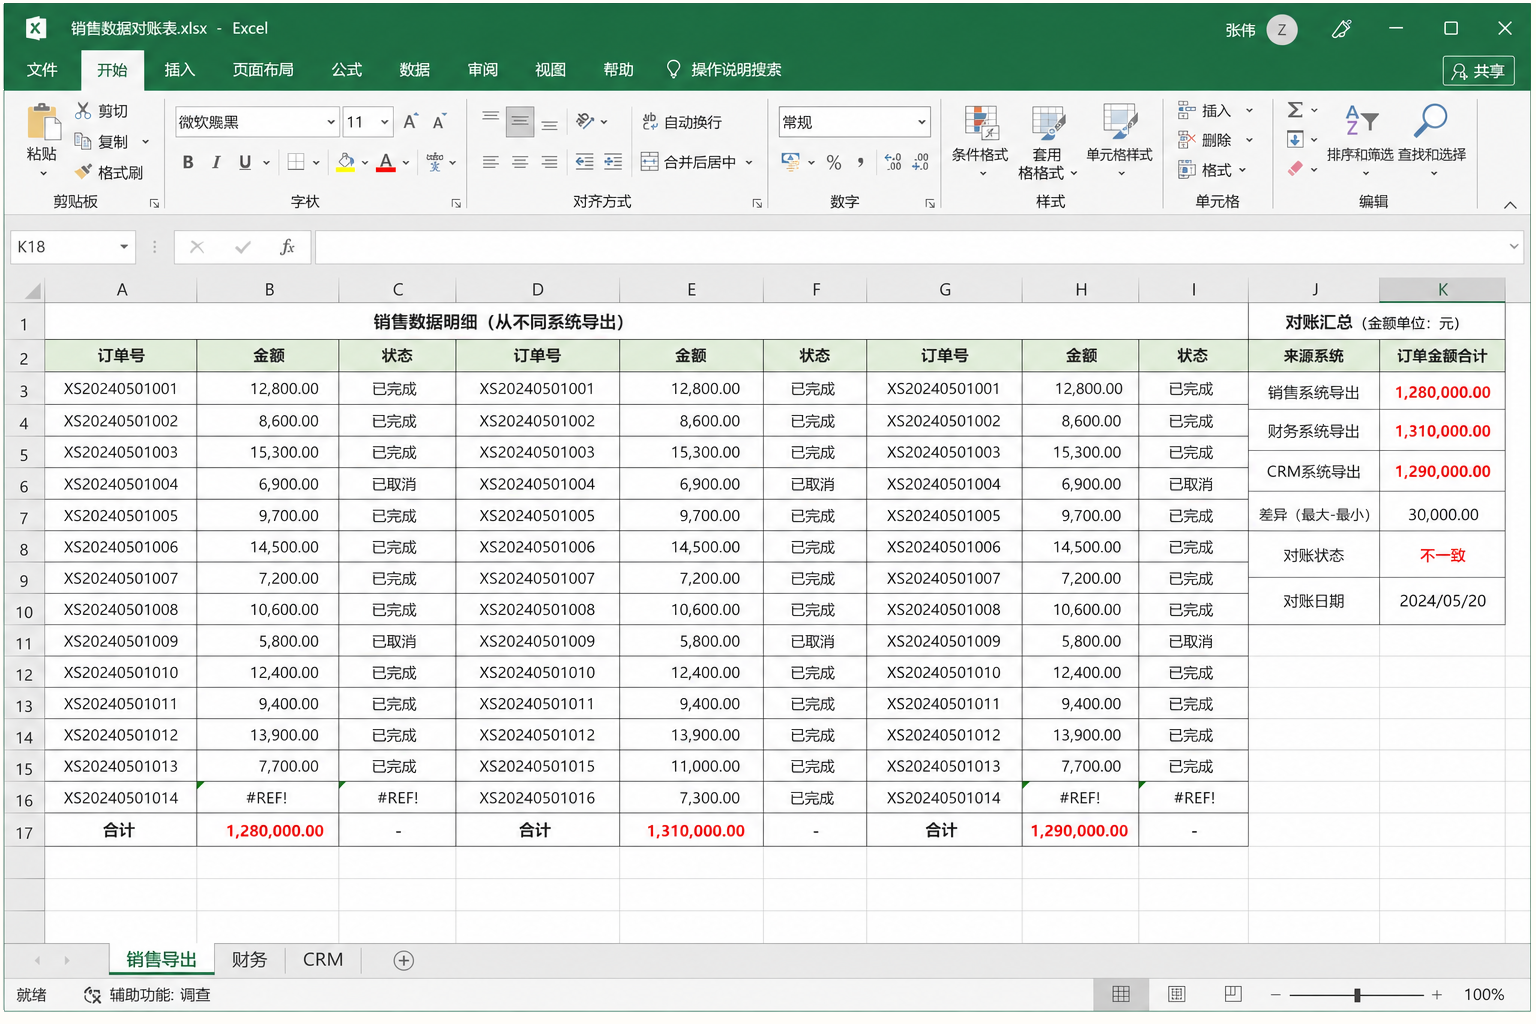Expand Merge and Center options arrow
Viewport: 1536px width, 1024px height.
[749, 162]
